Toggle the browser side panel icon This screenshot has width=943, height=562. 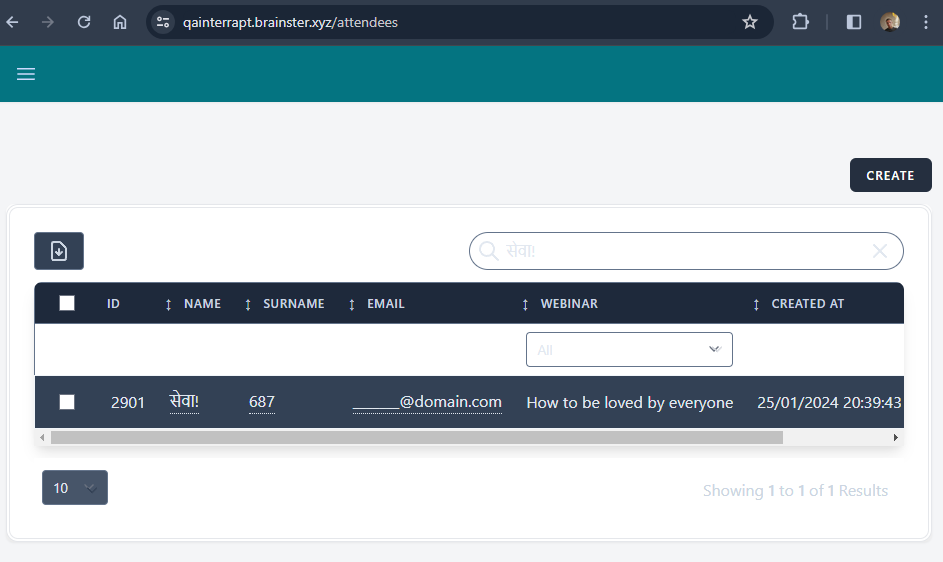[x=854, y=22]
